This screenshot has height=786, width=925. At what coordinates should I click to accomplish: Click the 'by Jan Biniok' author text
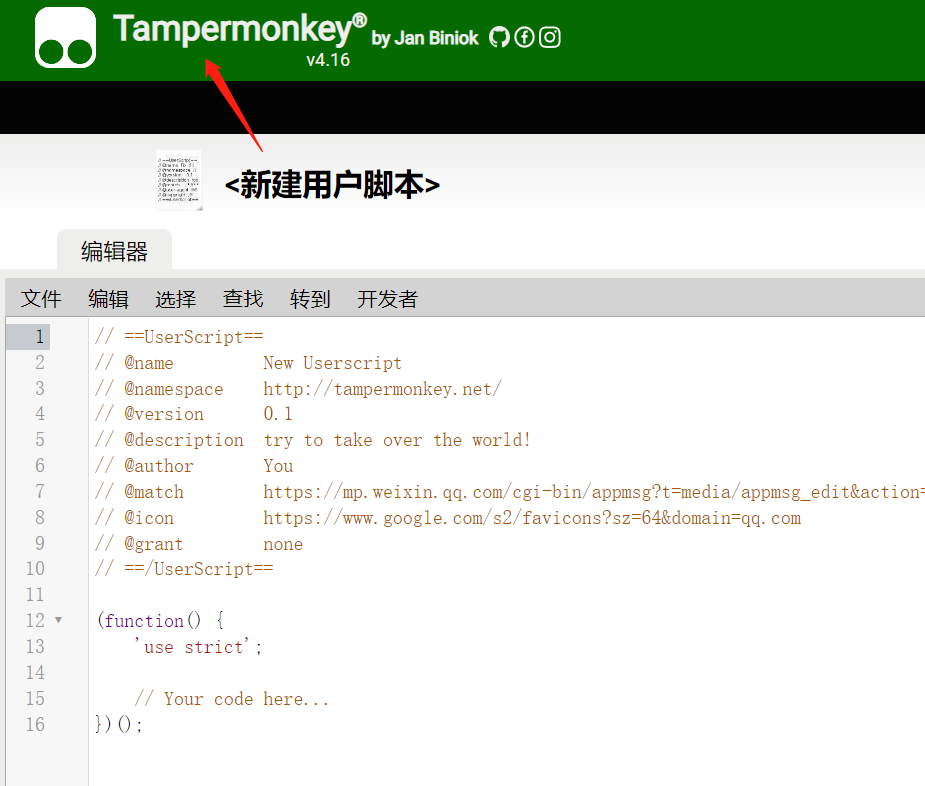click(x=425, y=38)
